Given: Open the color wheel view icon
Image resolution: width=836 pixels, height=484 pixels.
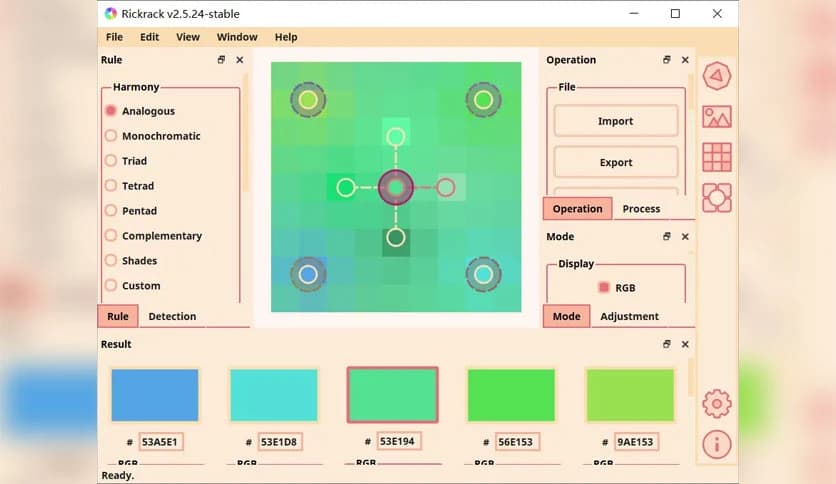Looking at the screenshot, I should tap(716, 77).
